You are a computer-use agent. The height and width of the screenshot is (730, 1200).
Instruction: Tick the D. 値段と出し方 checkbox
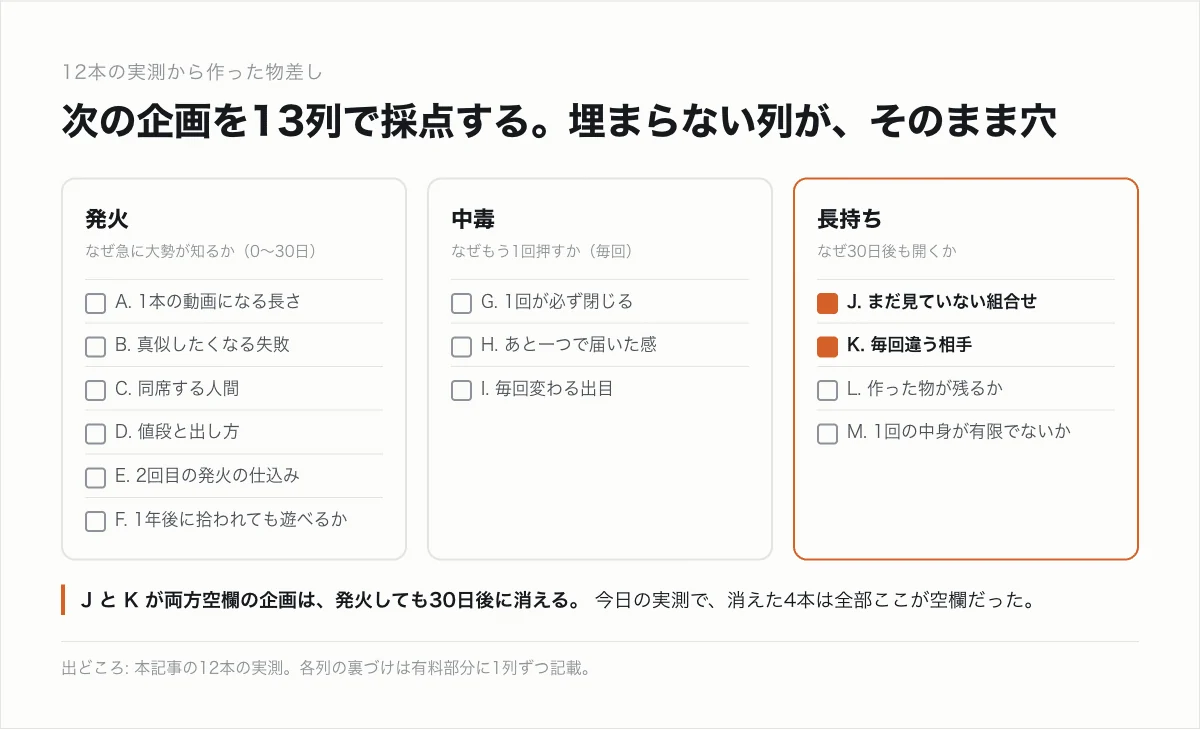click(95, 434)
